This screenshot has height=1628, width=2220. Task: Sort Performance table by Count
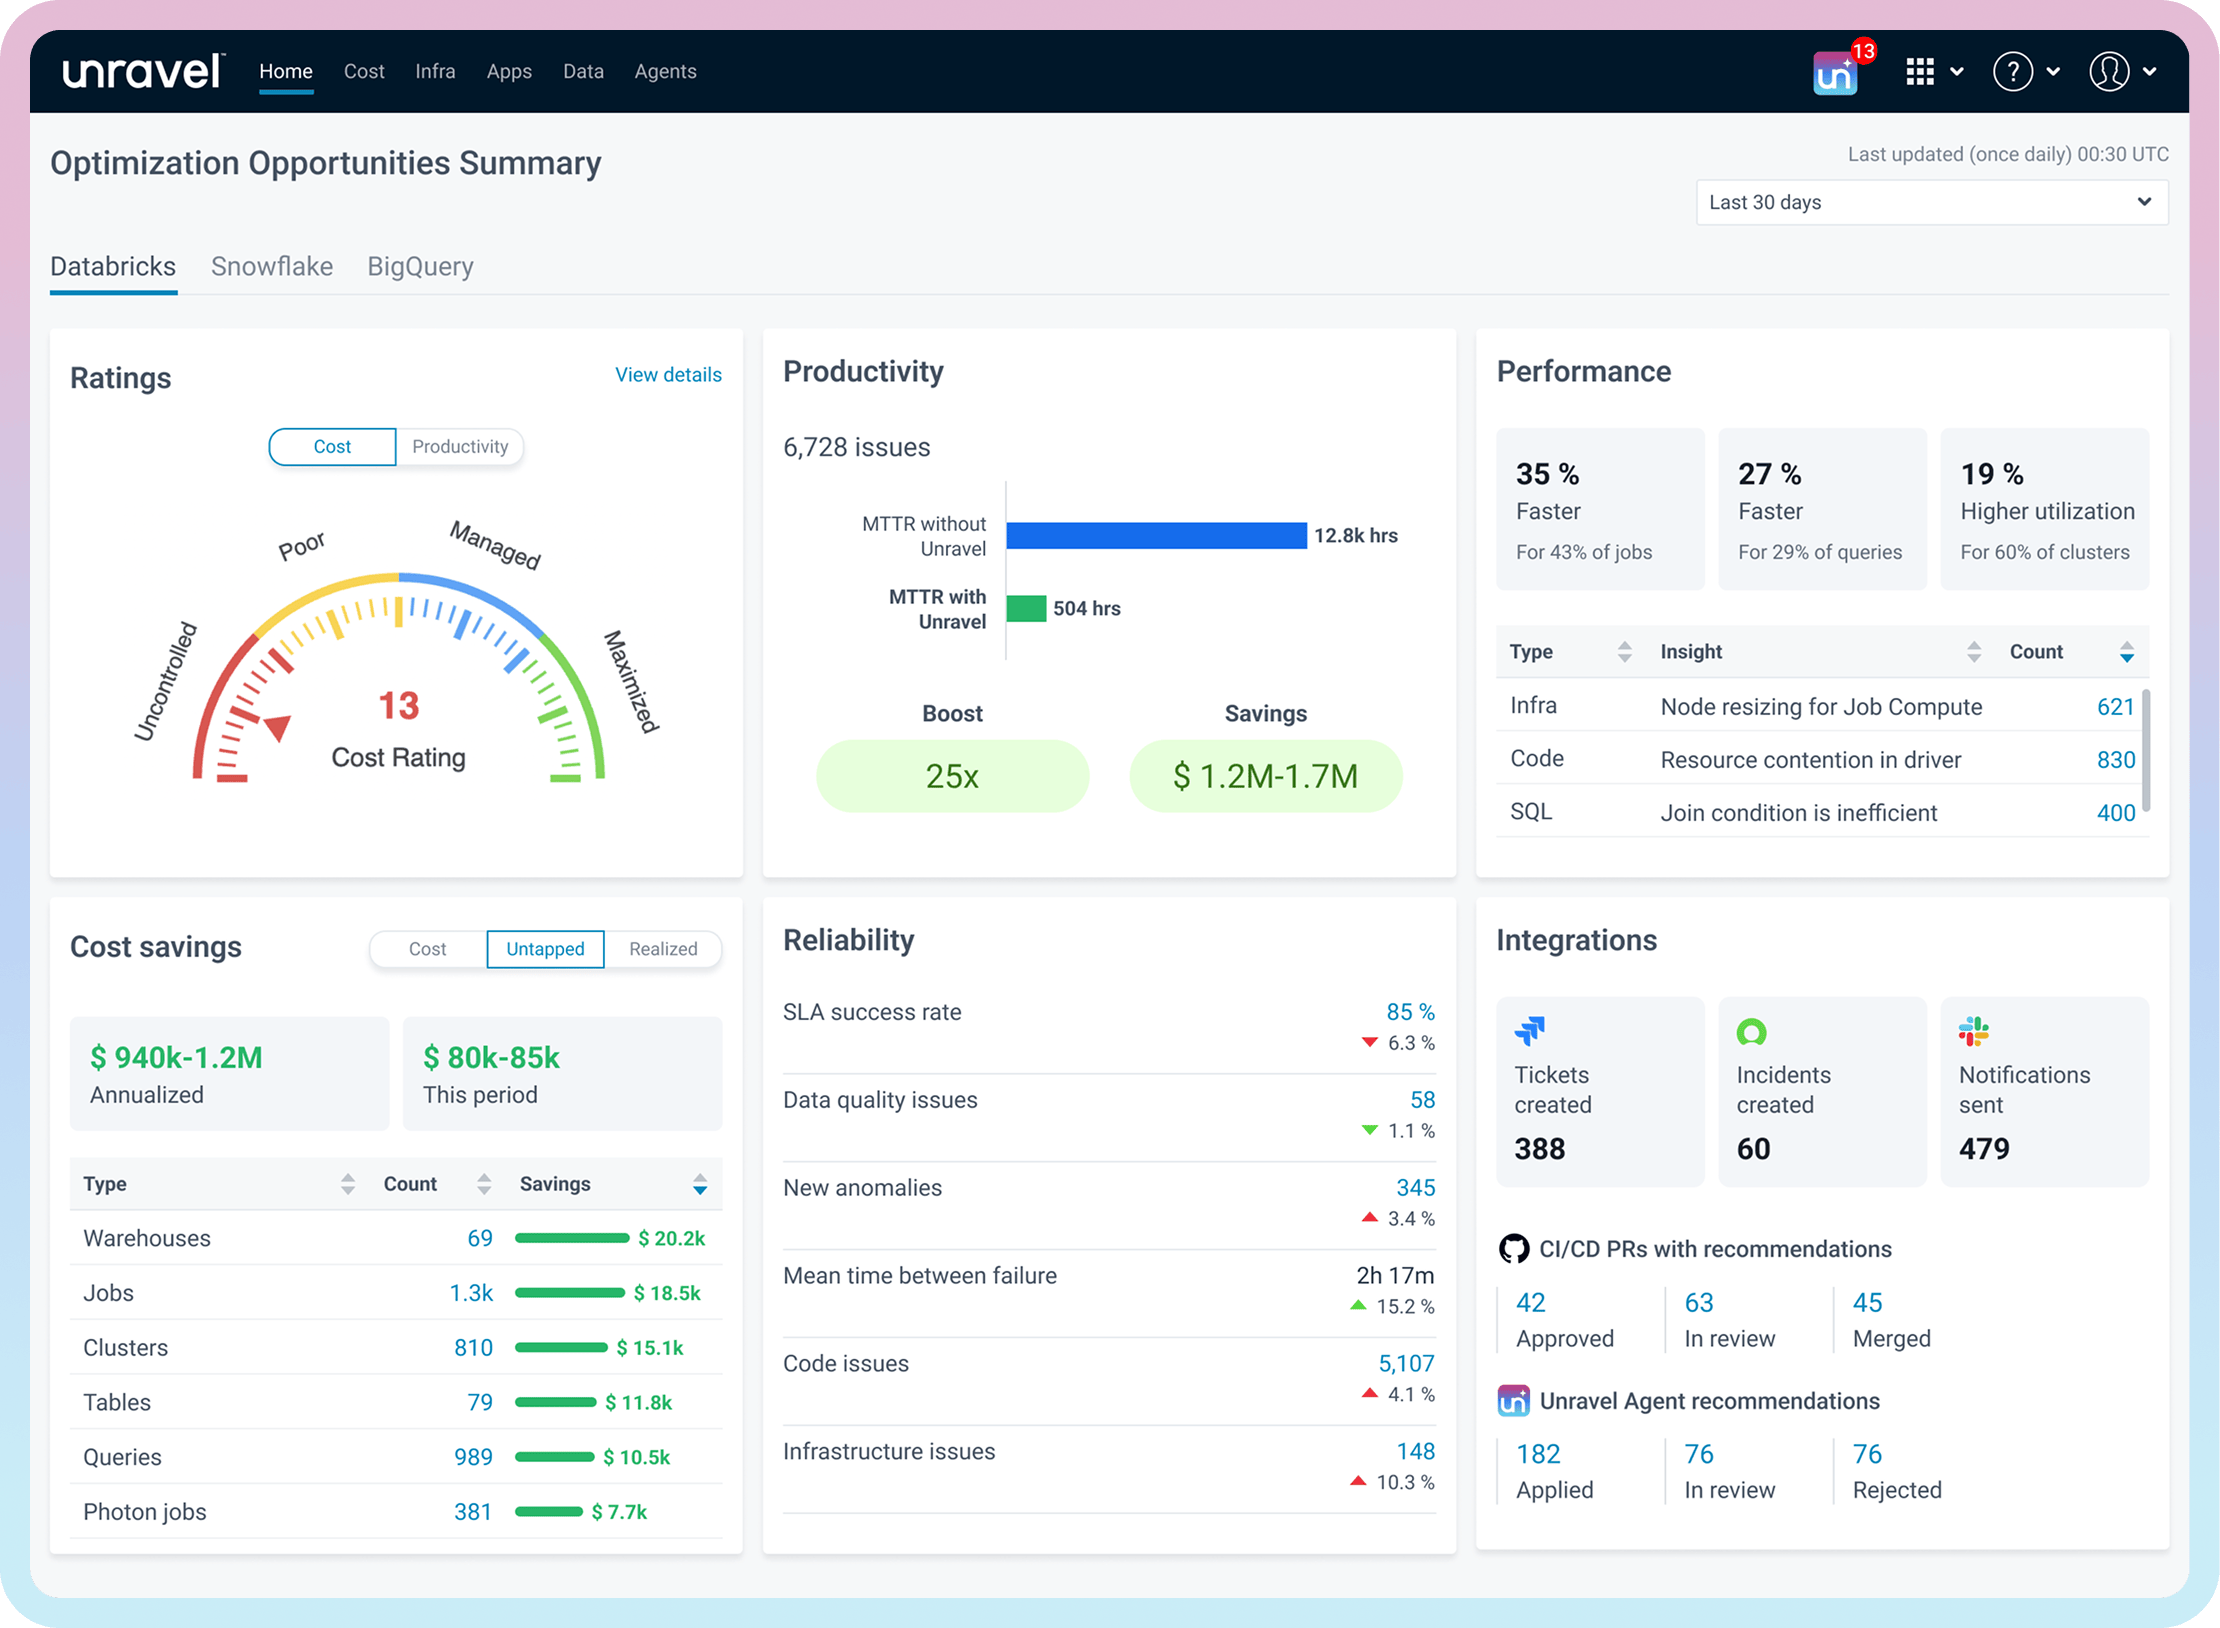(2126, 652)
